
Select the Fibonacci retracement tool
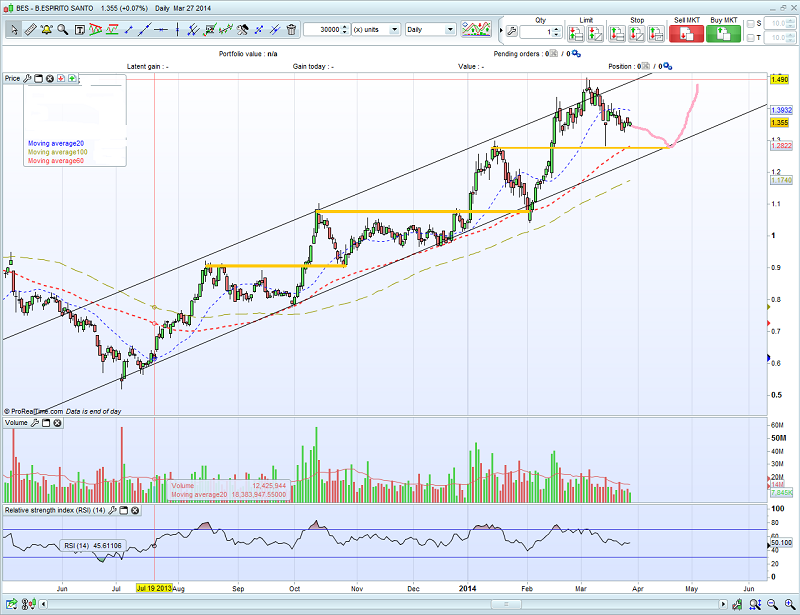click(x=210, y=30)
